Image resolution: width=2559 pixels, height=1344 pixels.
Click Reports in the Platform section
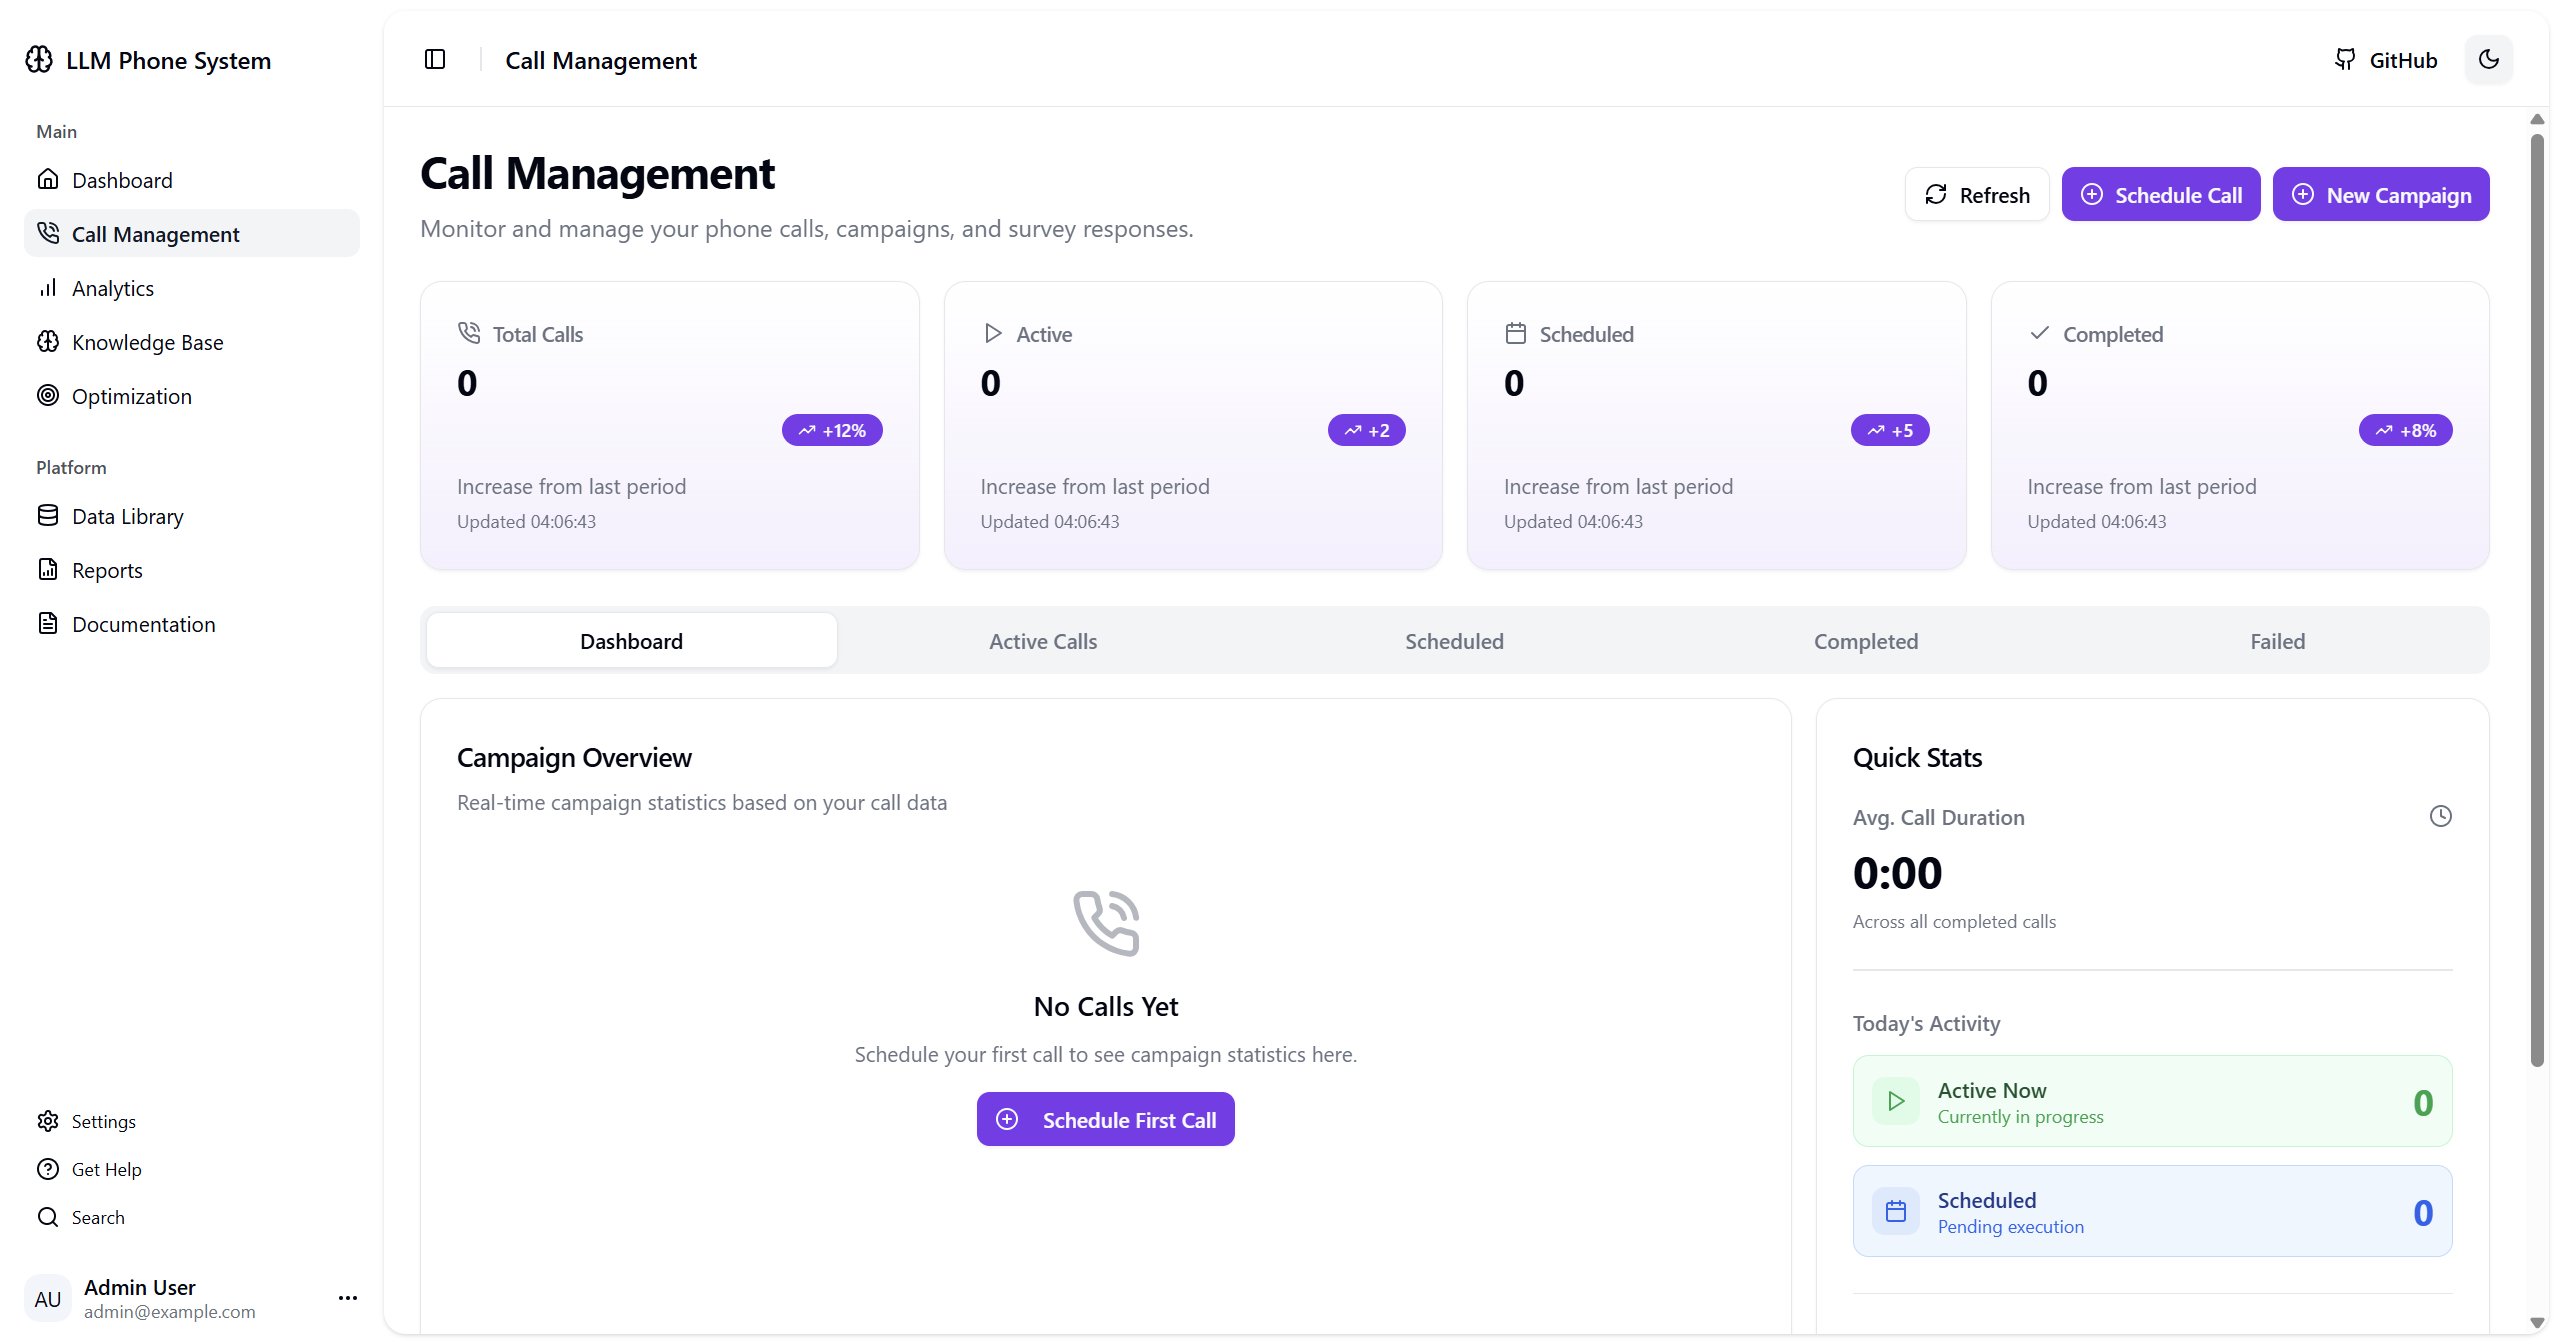(106, 569)
